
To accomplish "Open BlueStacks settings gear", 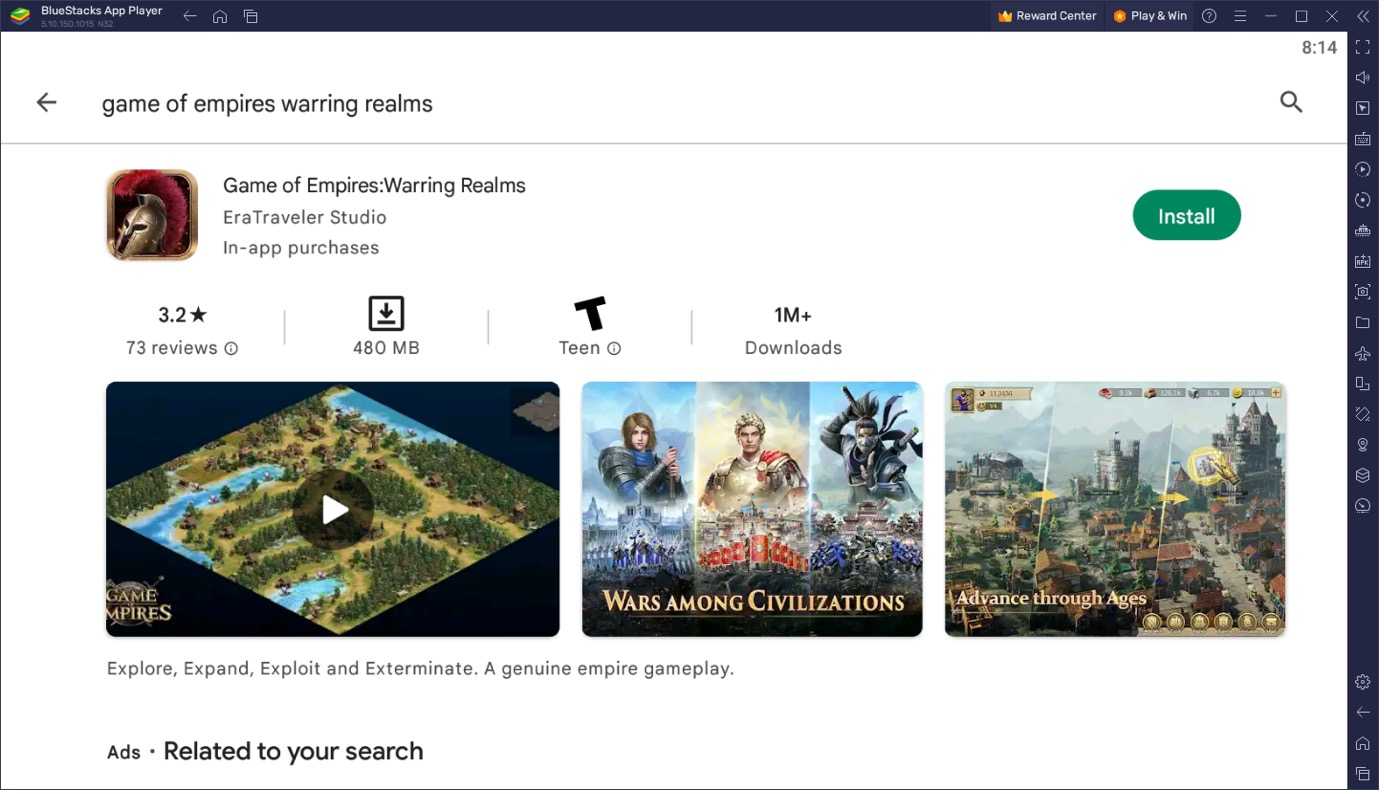I will tap(1362, 682).
